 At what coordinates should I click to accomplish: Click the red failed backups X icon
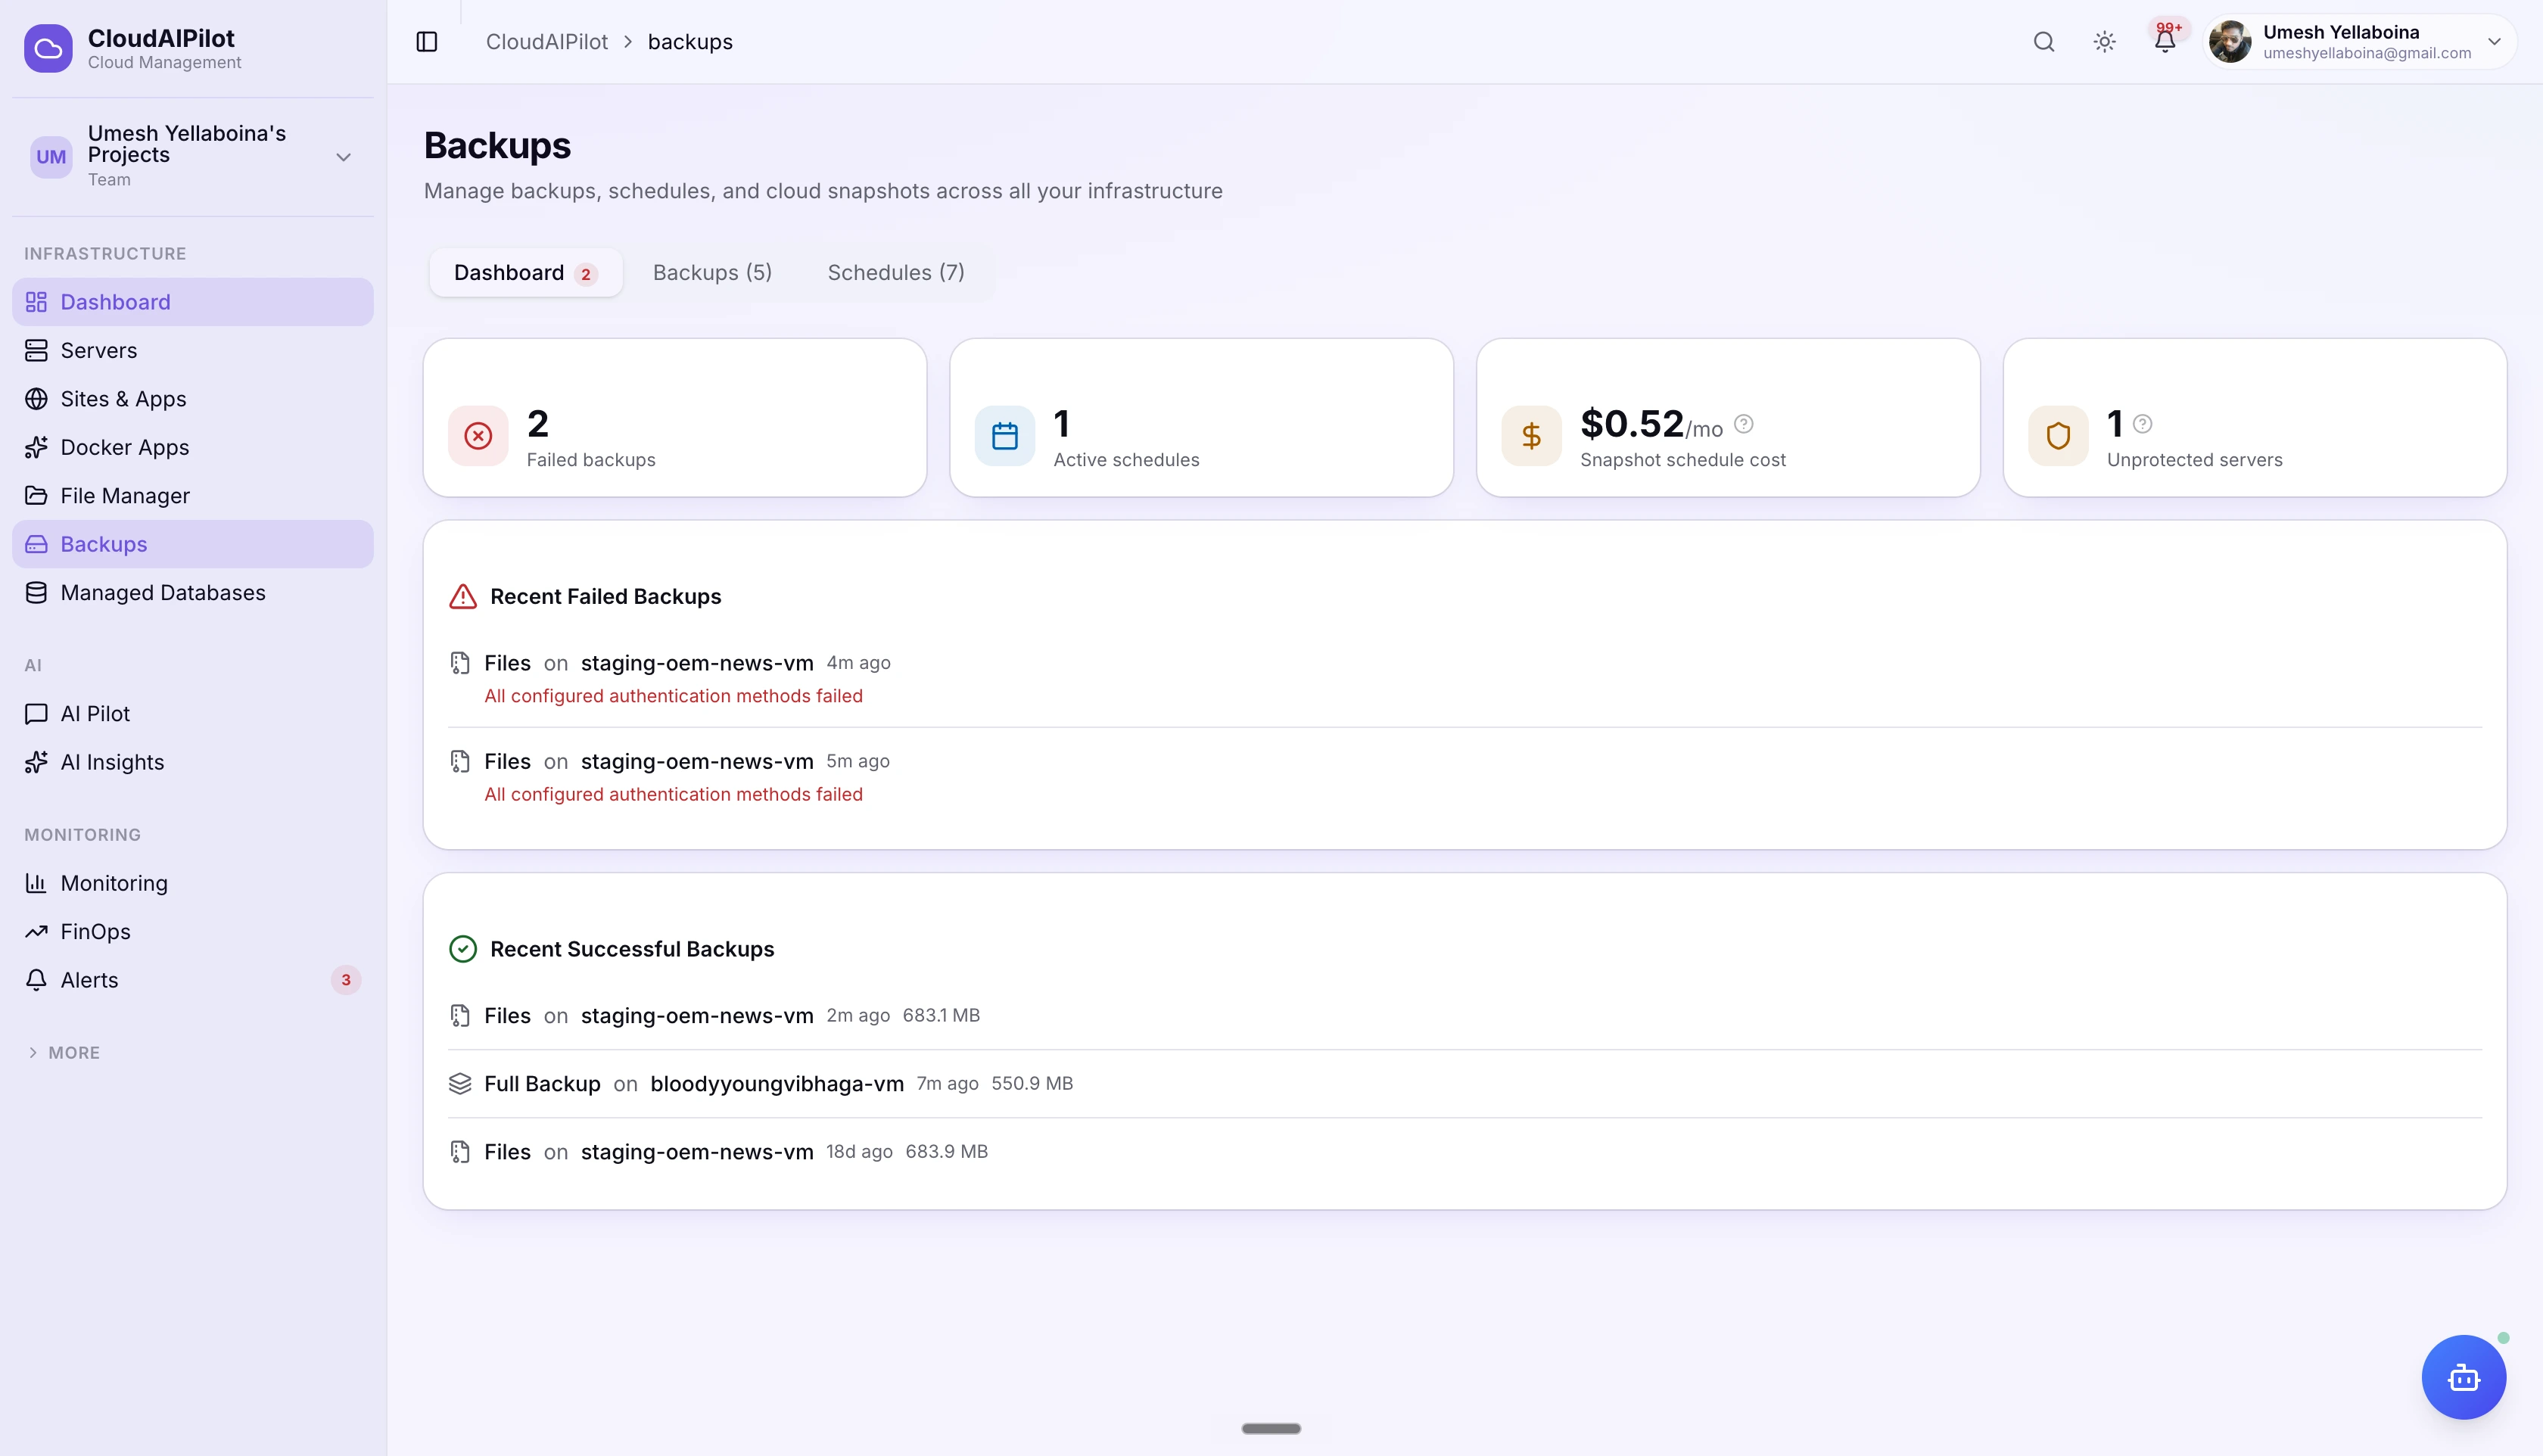[x=478, y=436]
